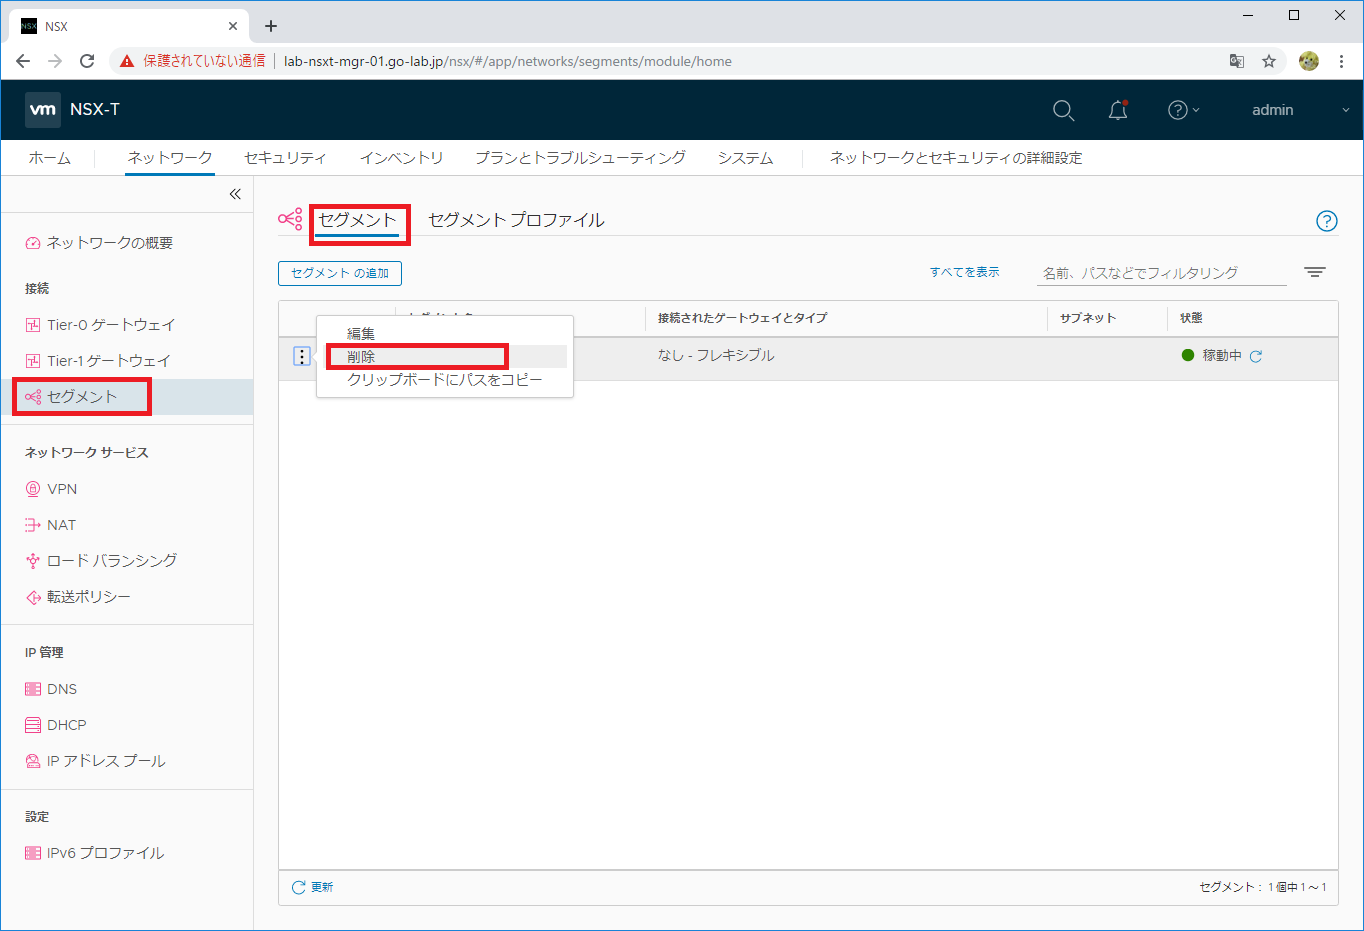1364x931 pixels.
Task: Open ネットワークとセキュリティの詳細設定 tab
Action: (x=955, y=158)
